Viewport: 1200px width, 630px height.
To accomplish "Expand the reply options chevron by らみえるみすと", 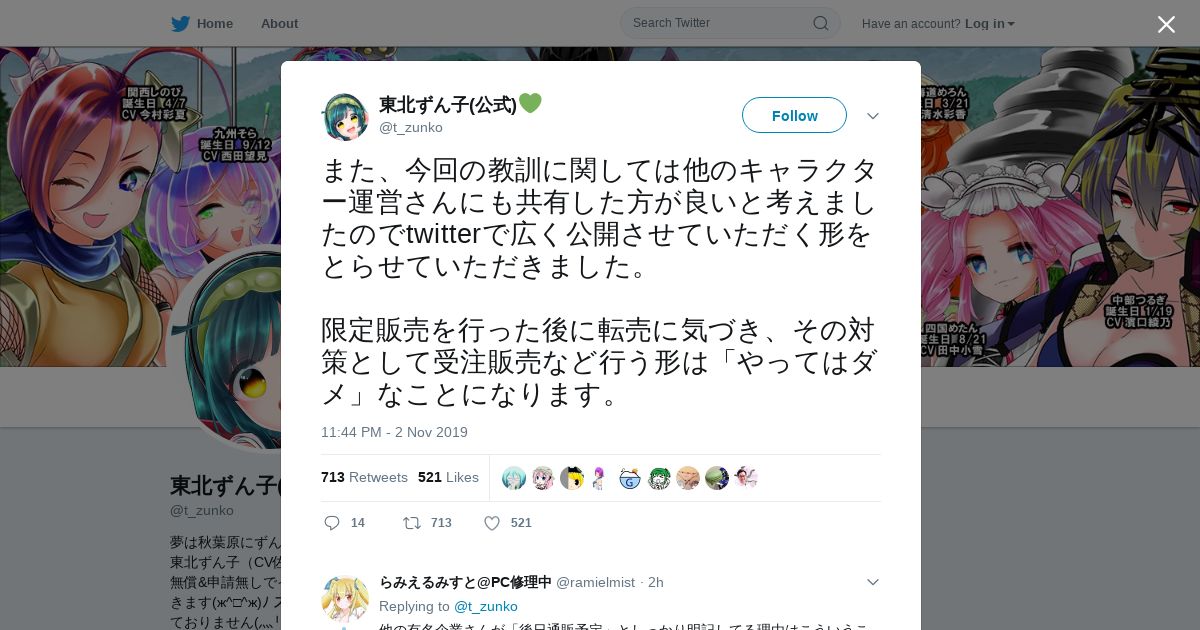I will click(x=872, y=582).
